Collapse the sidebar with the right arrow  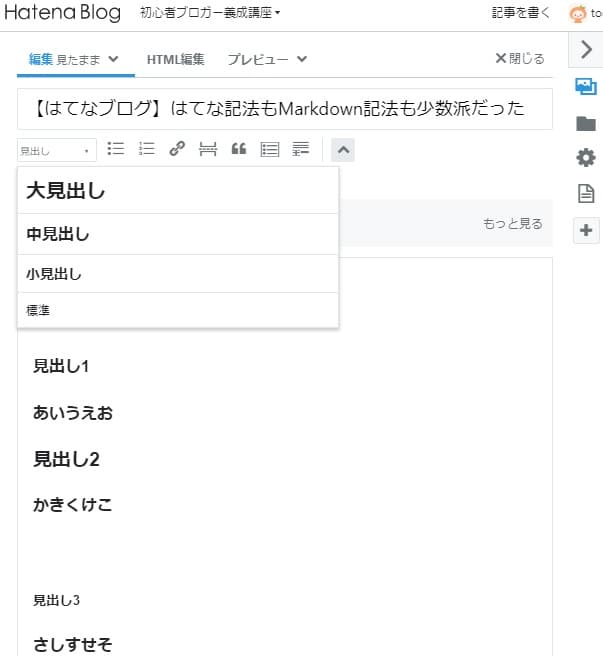pyautogui.click(x=586, y=49)
